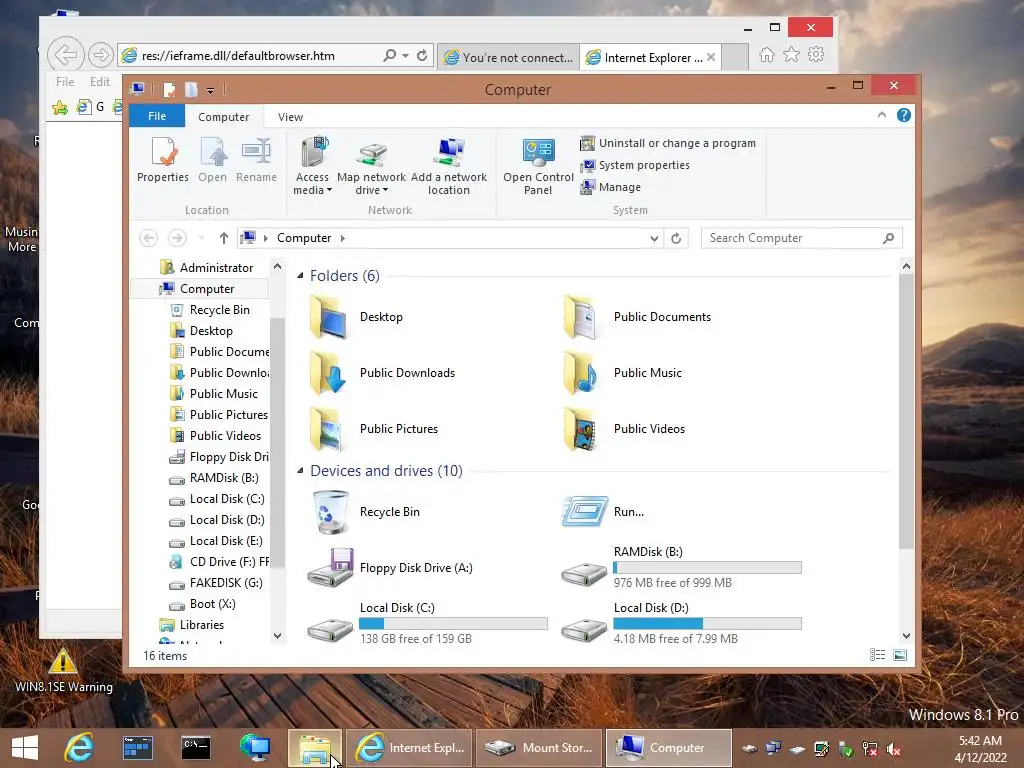Screen dimensions: 1024x768
Task: Open Internet Explorer favorites star
Action: [x=792, y=55]
